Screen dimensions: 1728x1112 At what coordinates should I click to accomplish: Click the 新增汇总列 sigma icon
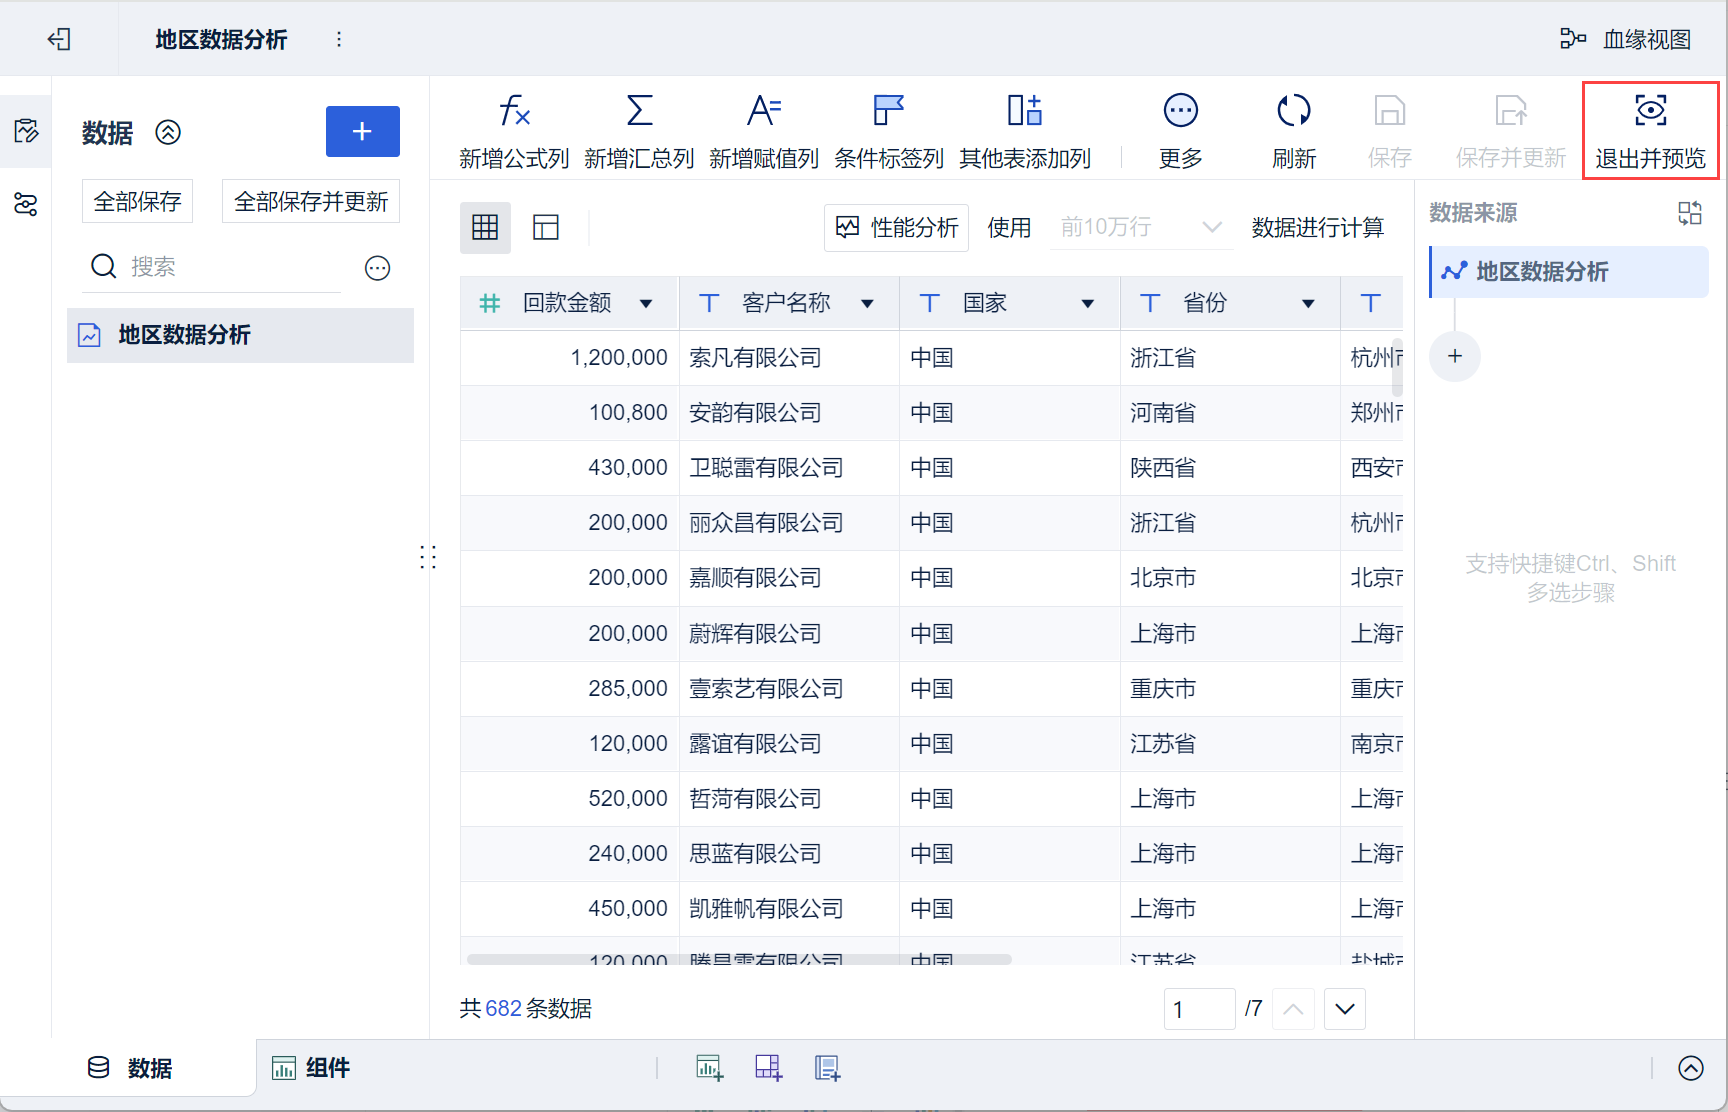[639, 111]
